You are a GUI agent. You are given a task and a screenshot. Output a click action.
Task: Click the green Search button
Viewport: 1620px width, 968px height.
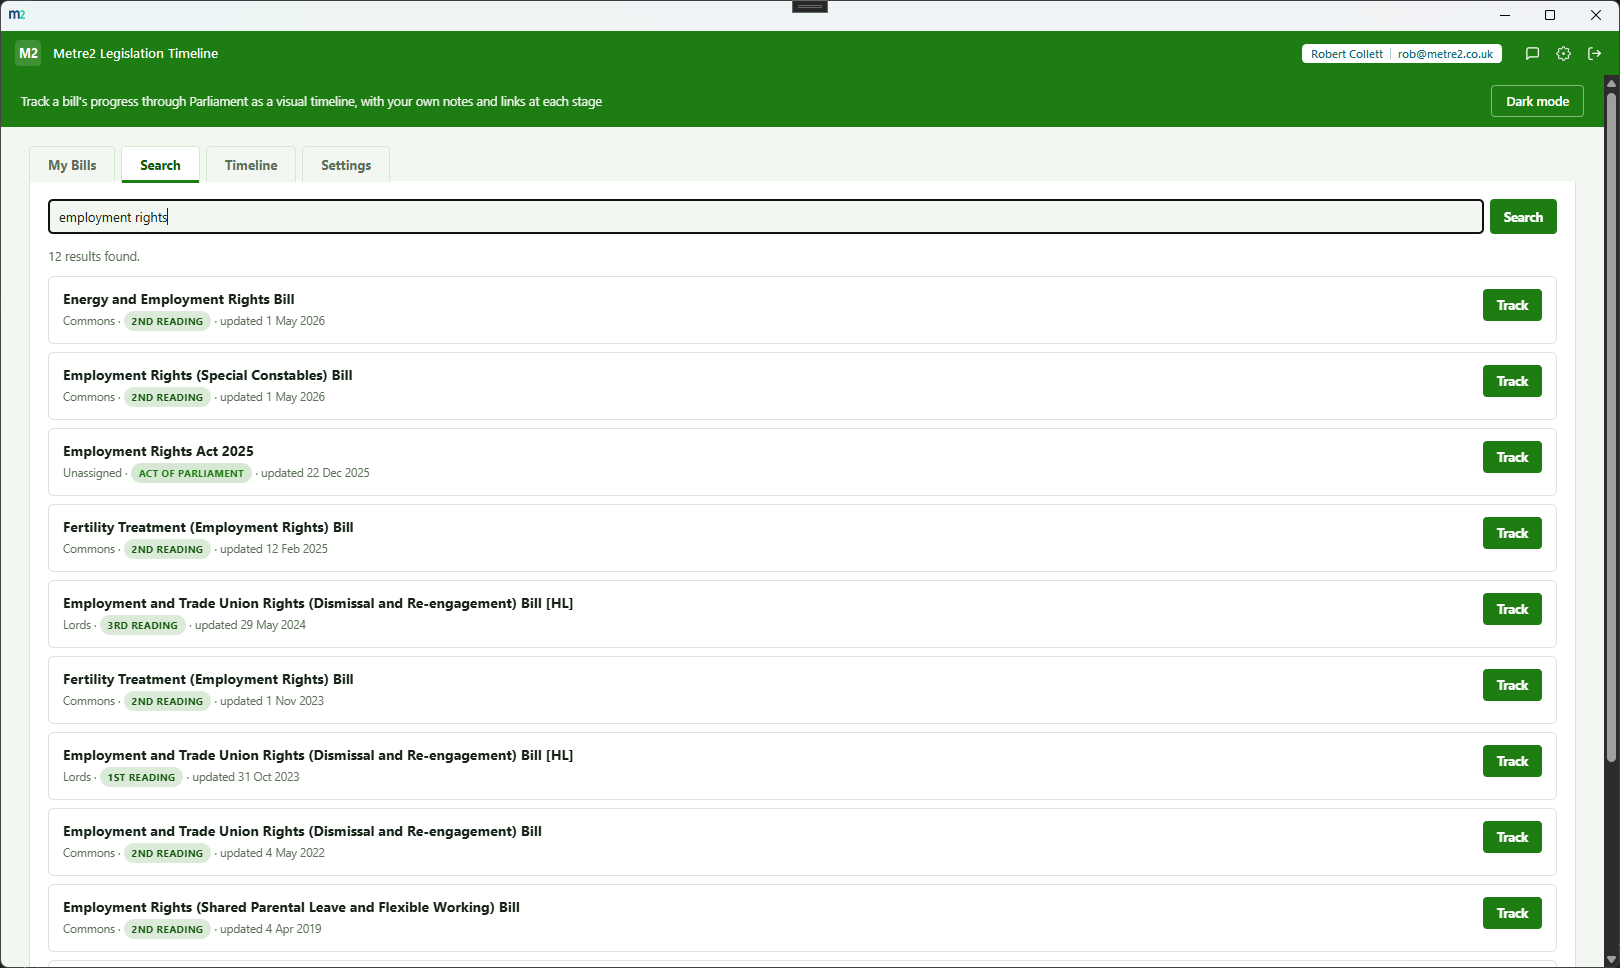click(1523, 217)
